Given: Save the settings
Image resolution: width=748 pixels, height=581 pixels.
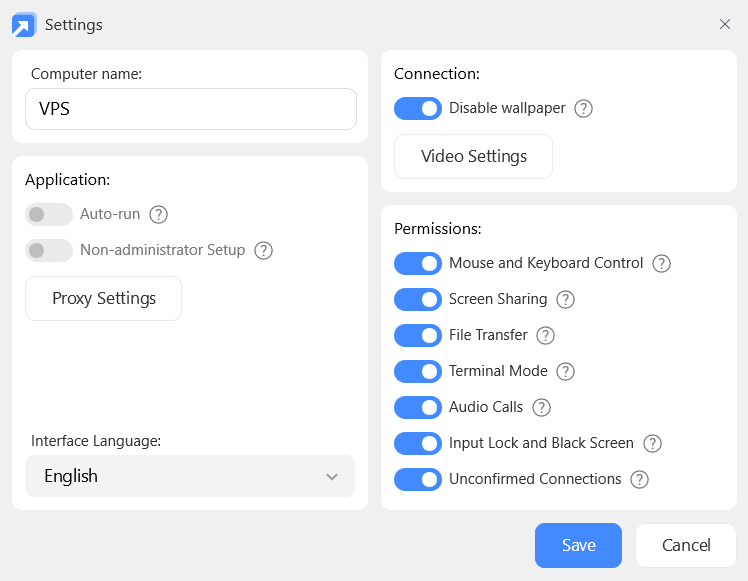Looking at the screenshot, I should (x=578, y=545).
